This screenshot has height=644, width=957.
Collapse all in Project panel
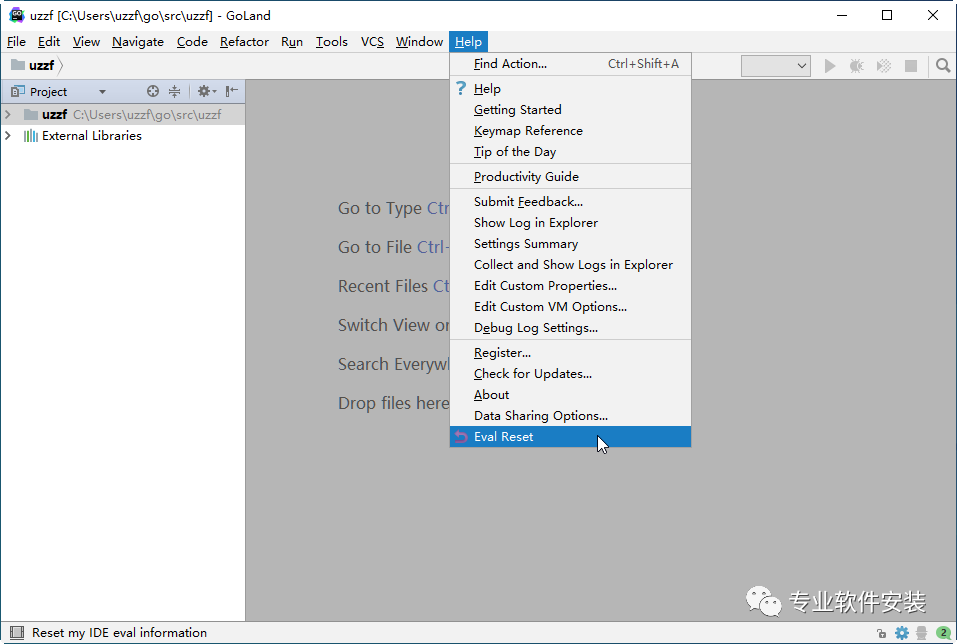pos(174,91)
